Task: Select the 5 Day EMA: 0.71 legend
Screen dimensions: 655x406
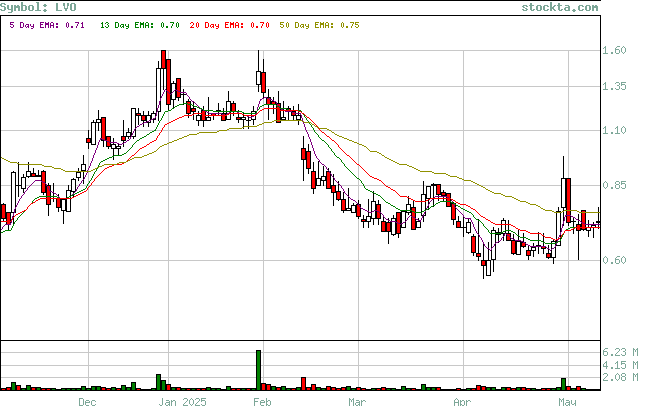Action: [47, 25]
